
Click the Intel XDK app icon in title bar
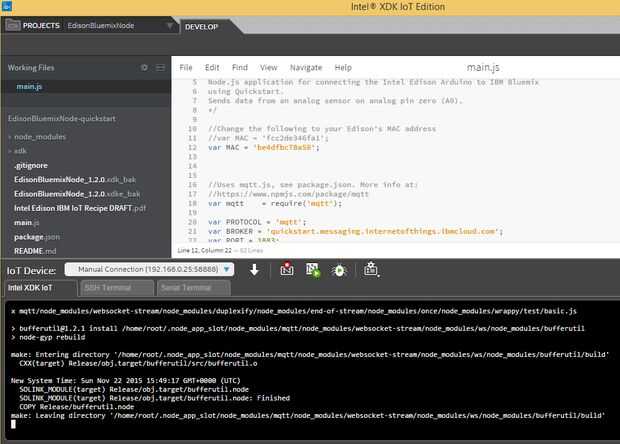tap(7, 6)
